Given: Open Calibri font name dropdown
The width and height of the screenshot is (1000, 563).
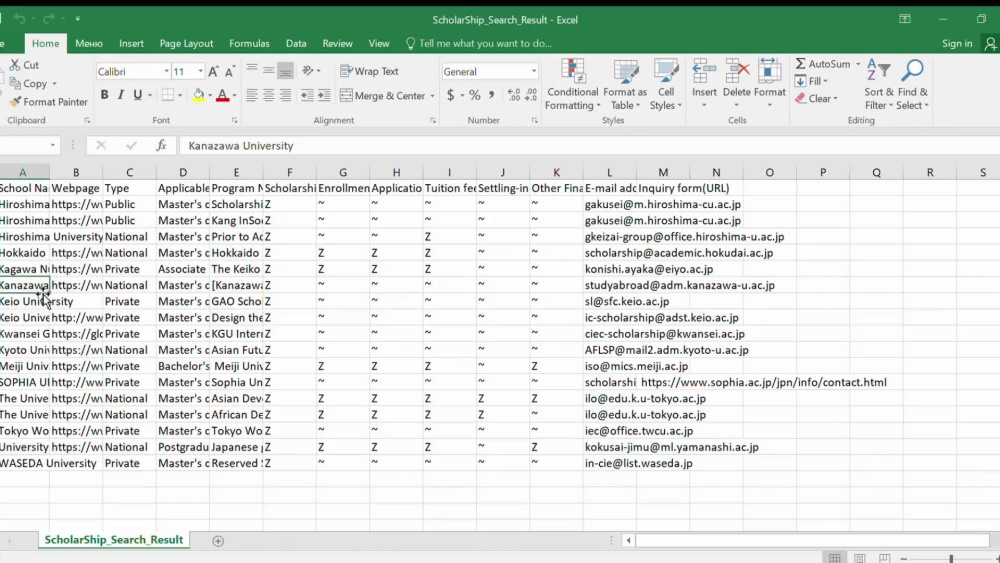Looking at the screenshot, I should pos(166,71).
